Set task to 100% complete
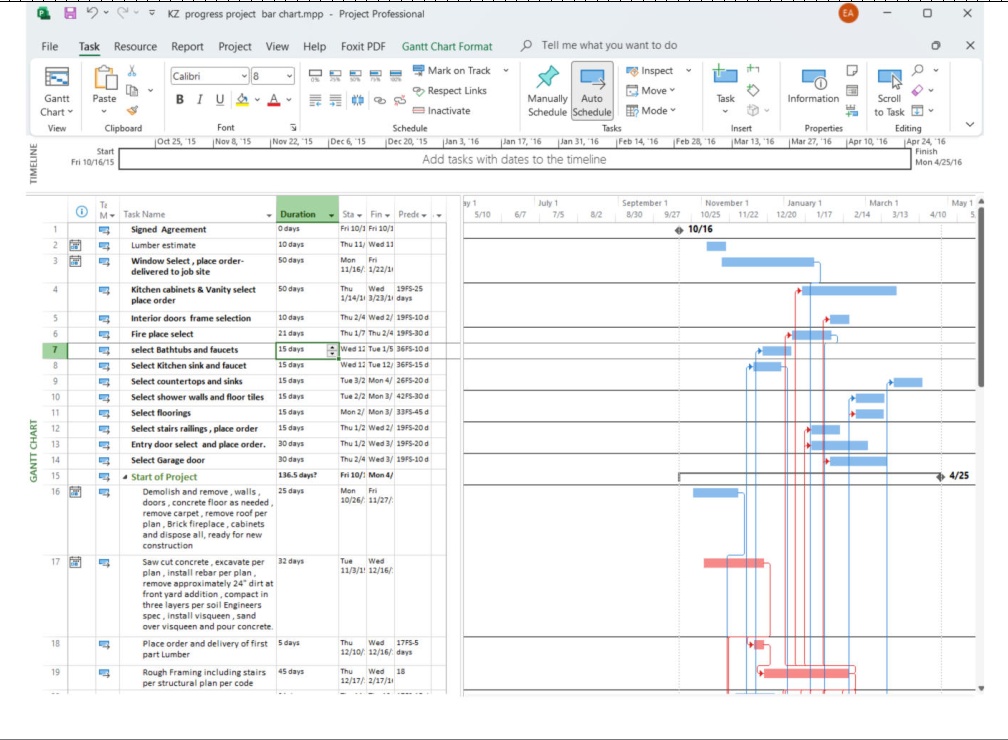1008x740 pixels. (396, 75)
